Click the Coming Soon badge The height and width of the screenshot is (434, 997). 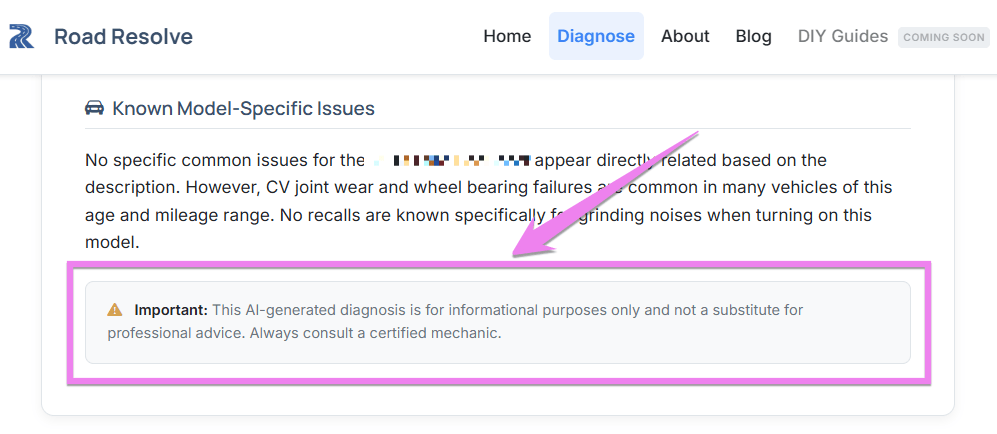click(943, 37)
